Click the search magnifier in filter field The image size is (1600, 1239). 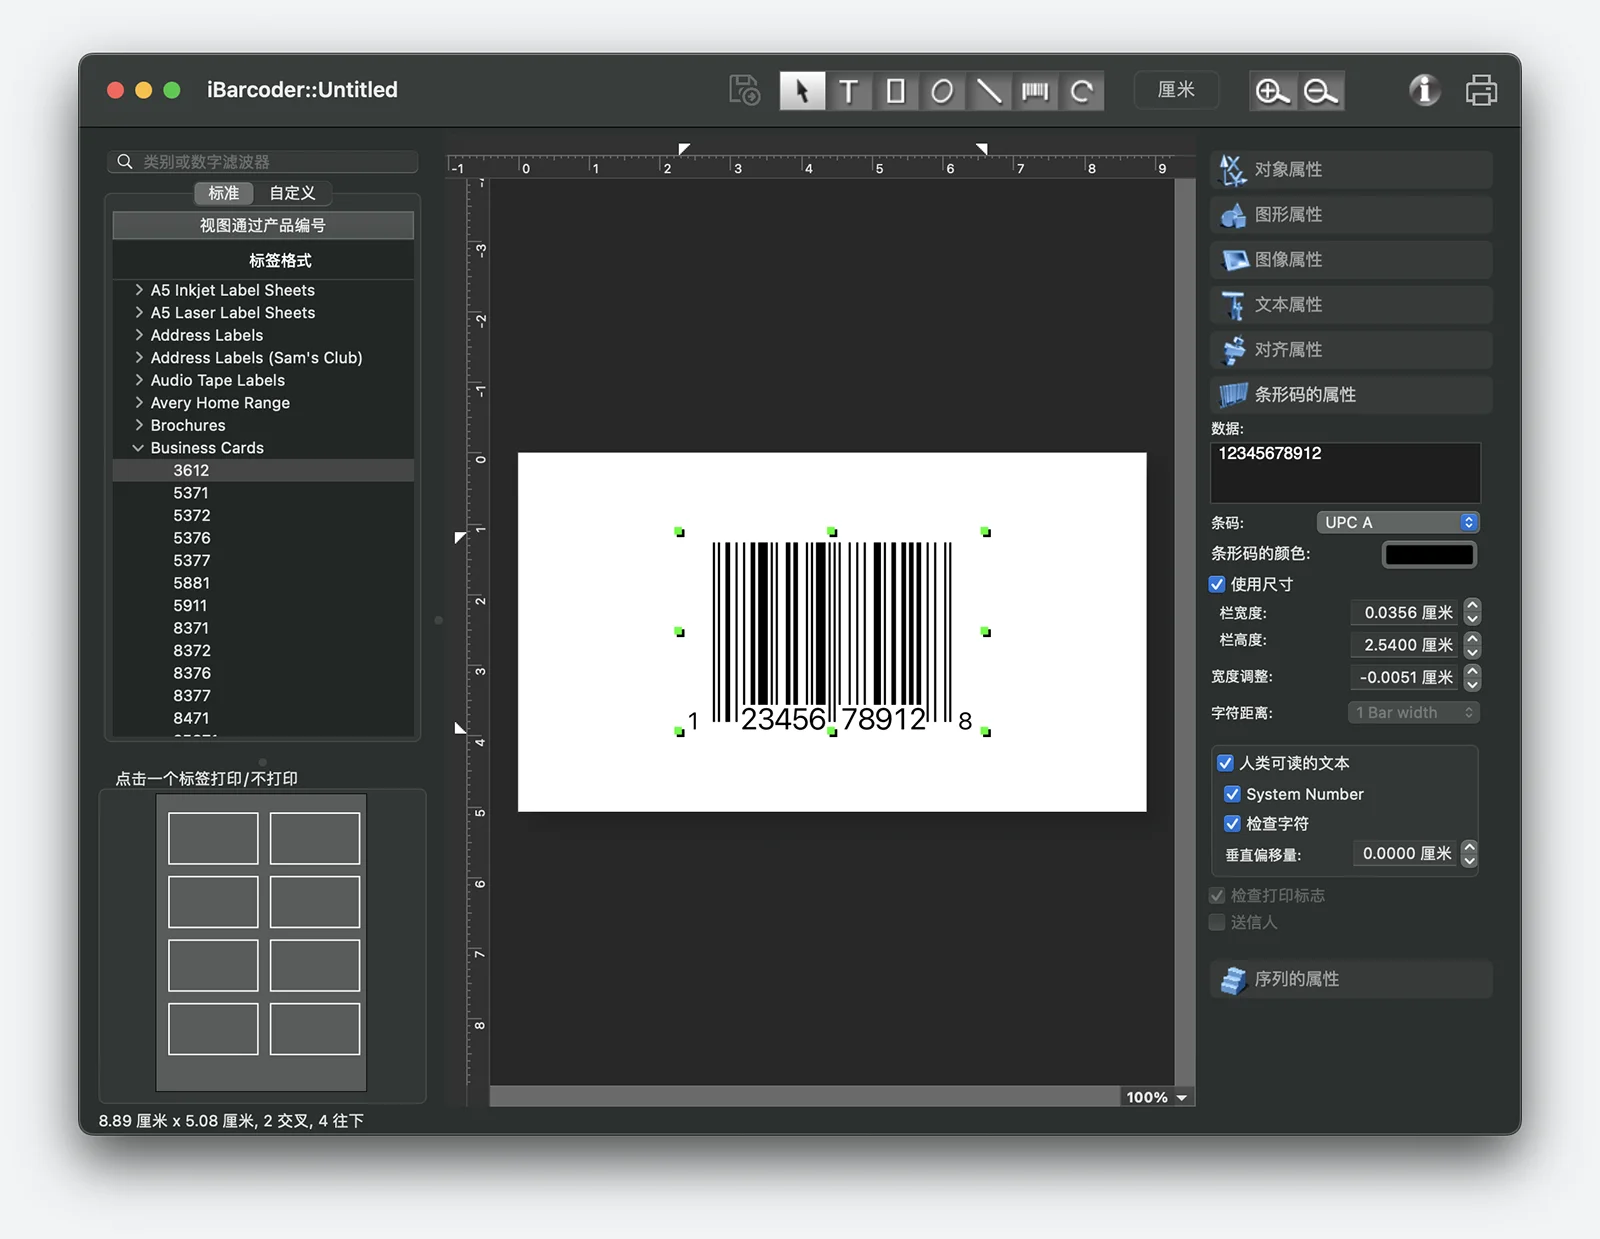pyautogui.click(x=125, y=162)
